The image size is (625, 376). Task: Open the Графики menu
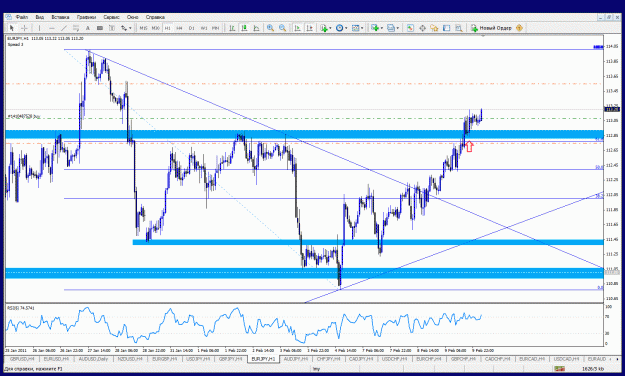coord(86,17)
